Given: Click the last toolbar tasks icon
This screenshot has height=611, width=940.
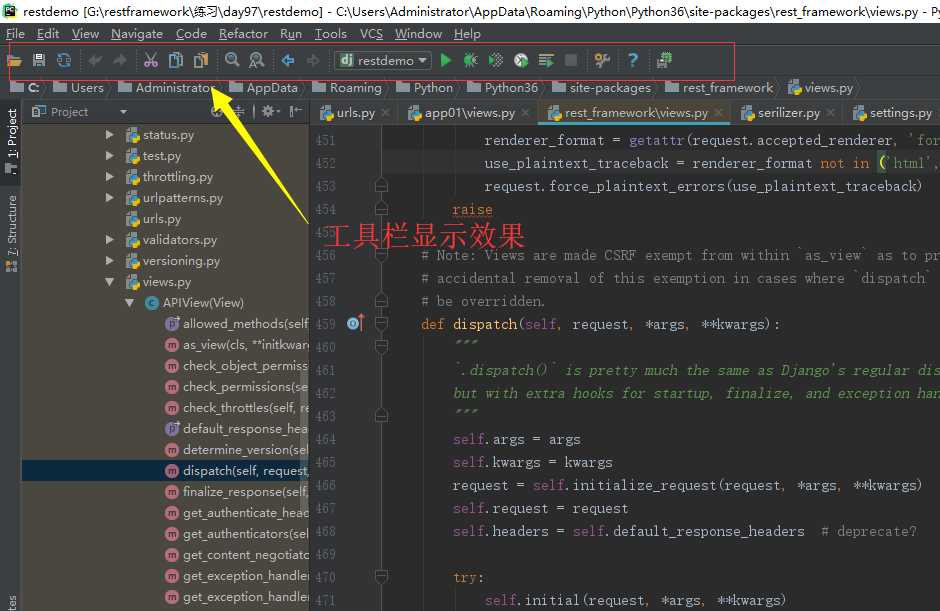Looking at the screenshot, I should (x=664, y=60).
